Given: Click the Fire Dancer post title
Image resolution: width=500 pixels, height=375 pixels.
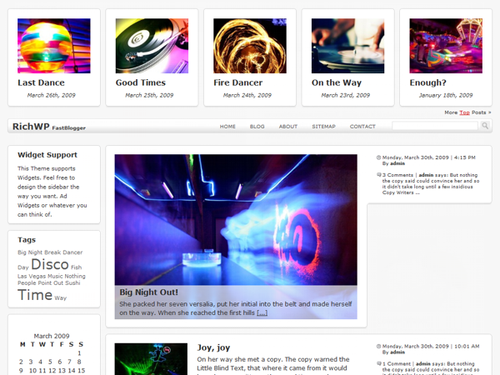Looking at the screenshot, I should tap(238, 83).
